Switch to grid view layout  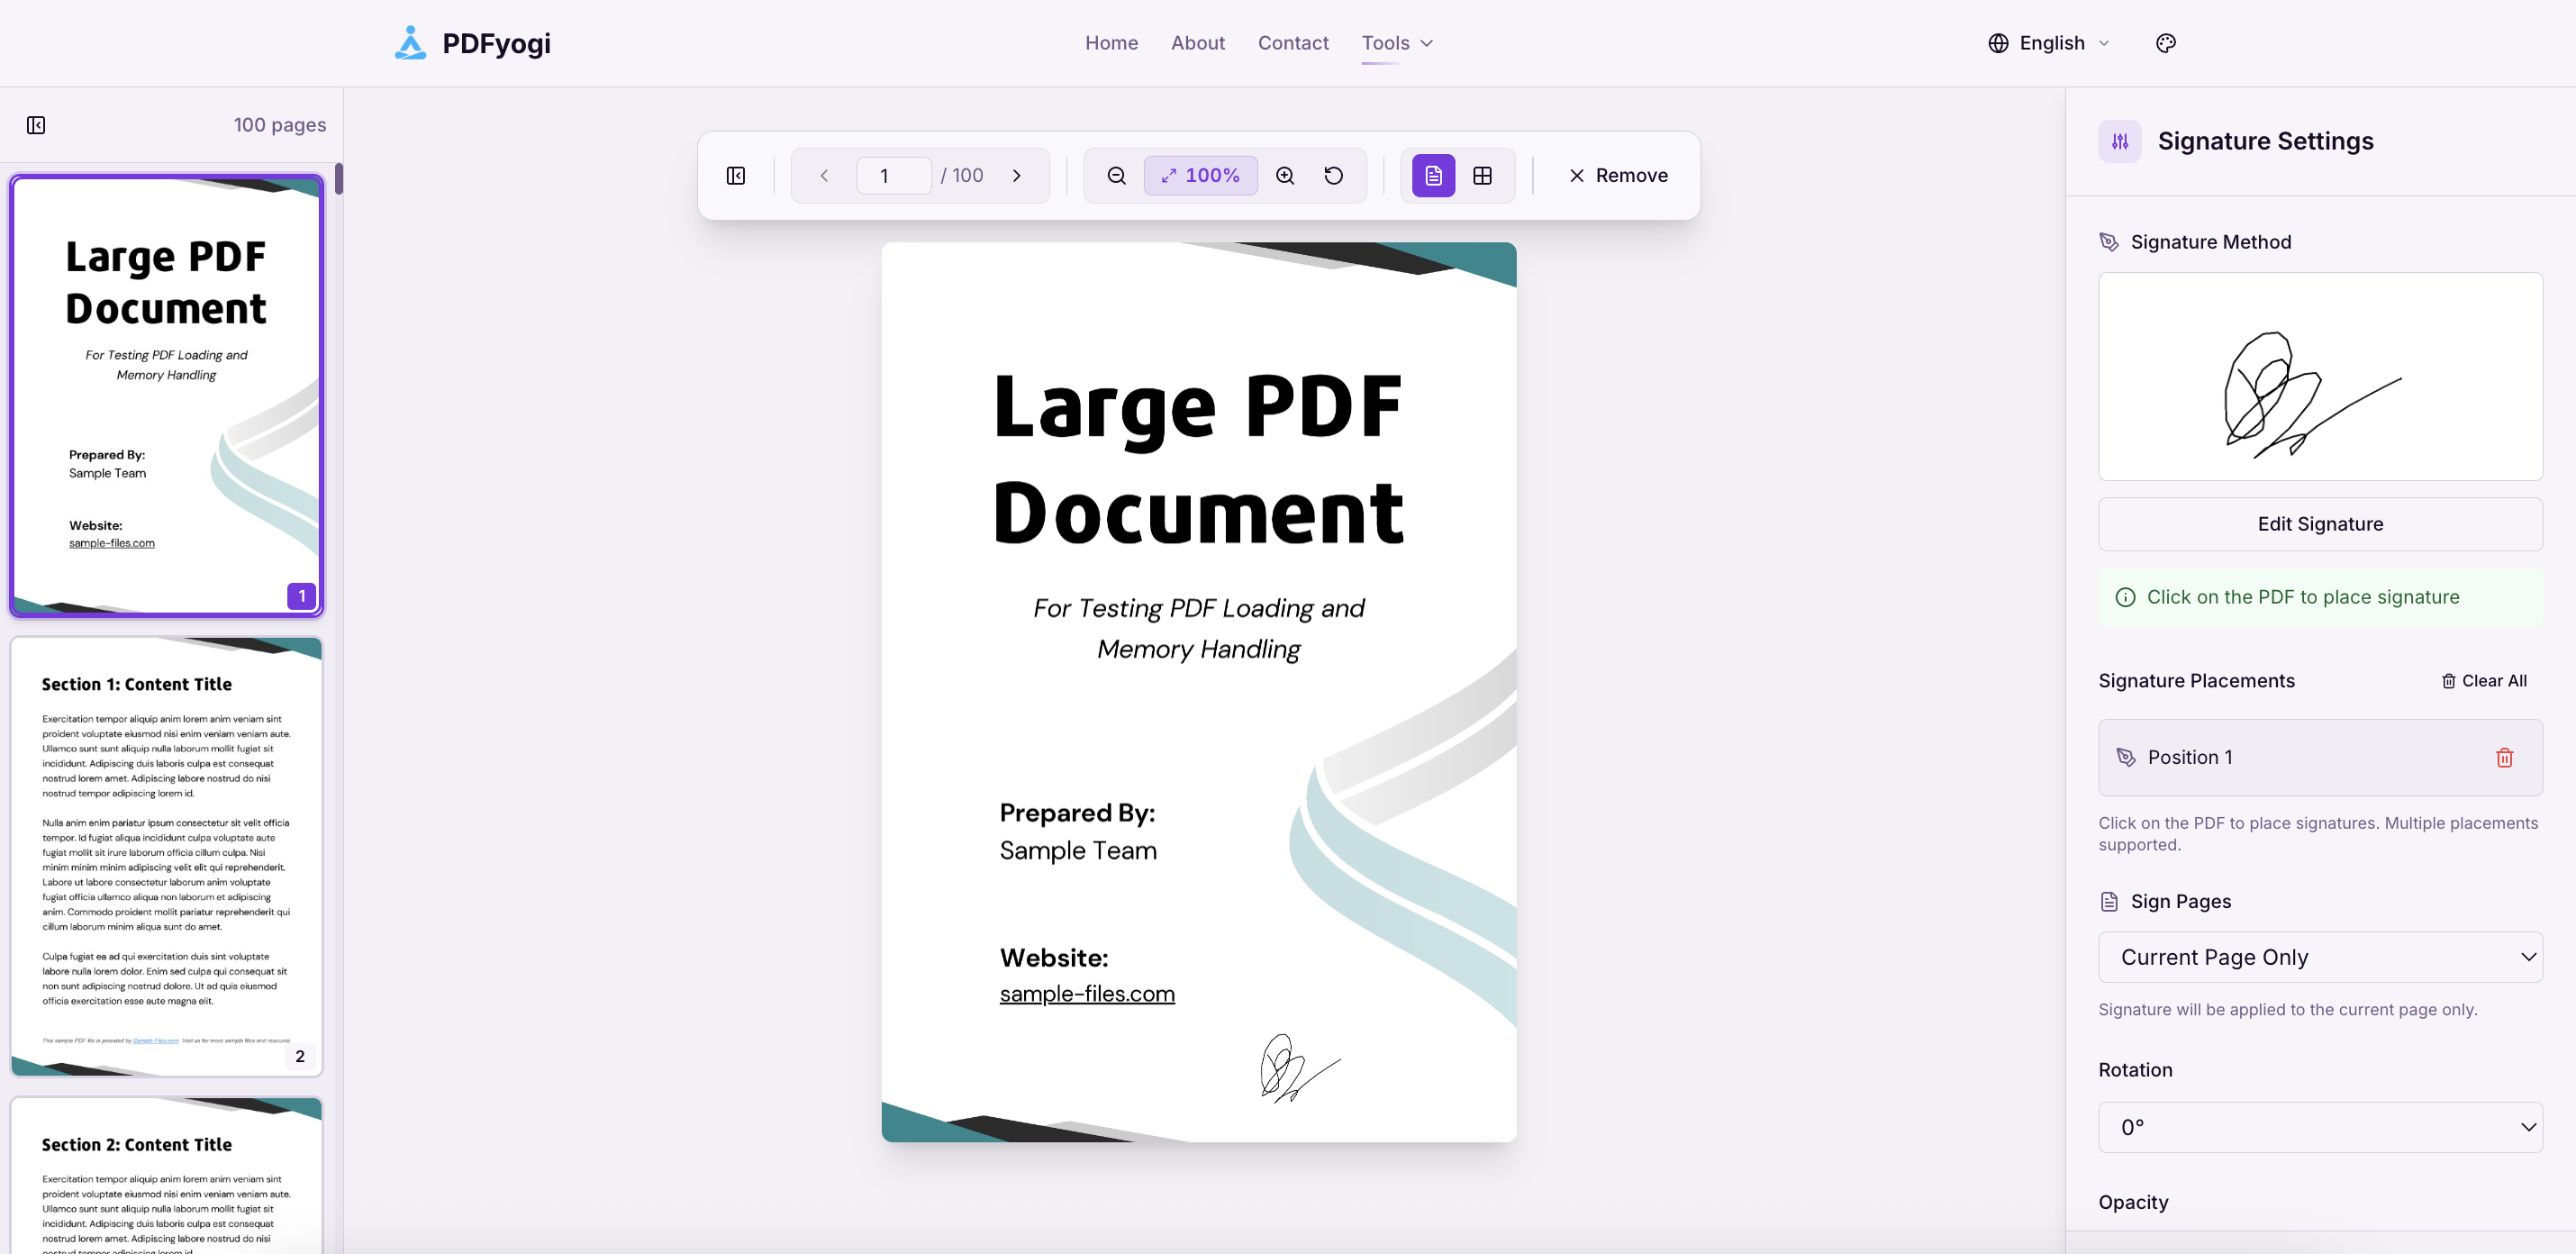point(1483,175)
